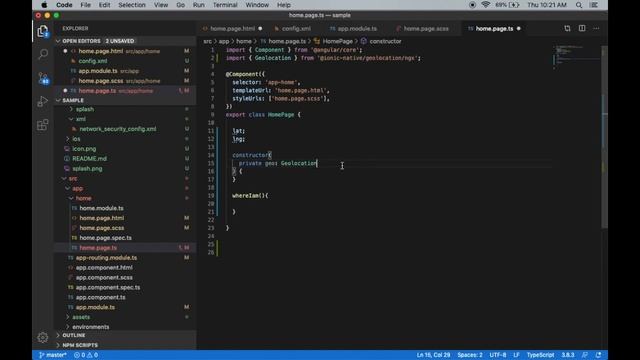Open the errors and warnings status item

(86, 355)
